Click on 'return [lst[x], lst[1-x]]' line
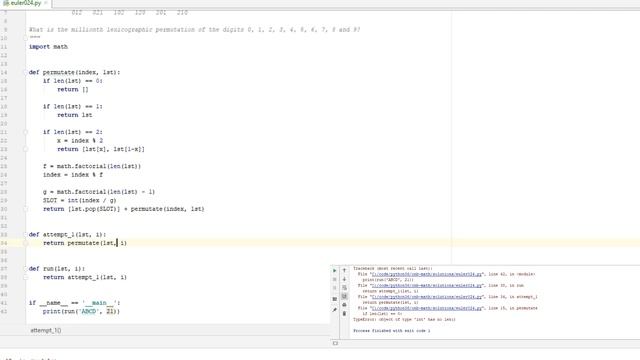Viewport: 640px width, 360px height. pos(101,149)
